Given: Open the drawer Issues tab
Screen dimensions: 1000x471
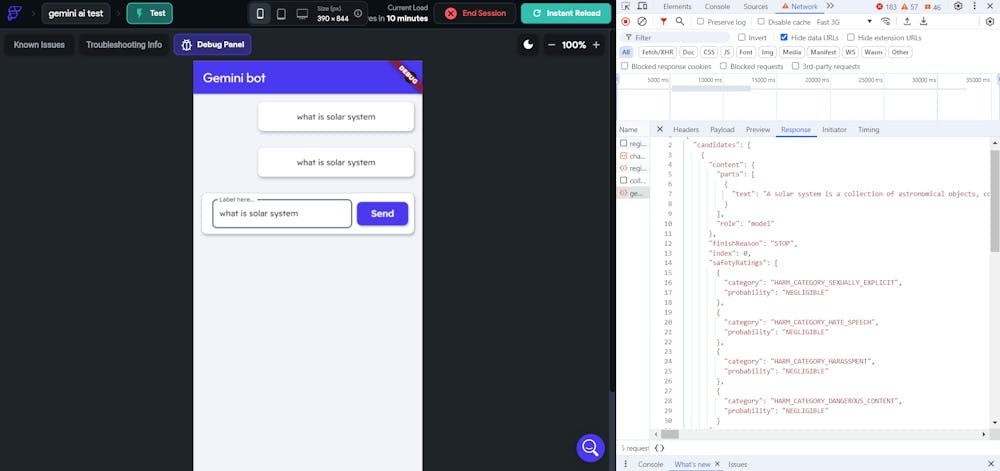Looking at the screenshot, I should point(738,464).
